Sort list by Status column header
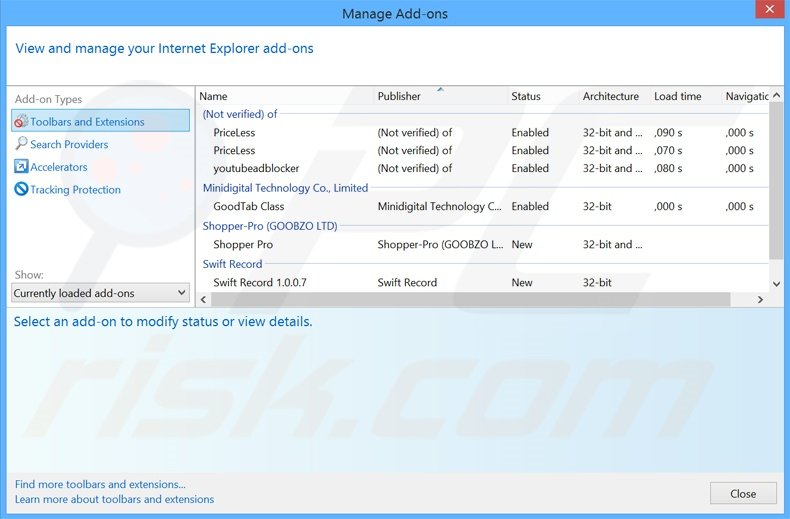Viewport: 790px width, 519px height. 525,96
